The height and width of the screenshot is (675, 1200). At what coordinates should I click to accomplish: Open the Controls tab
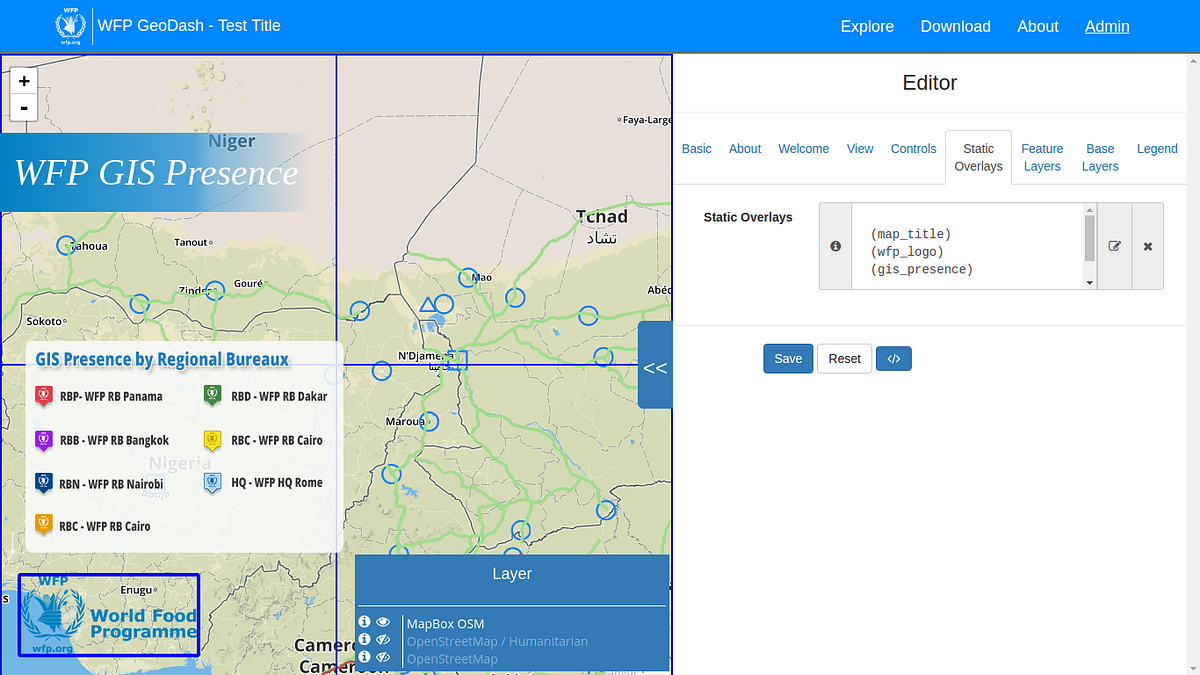pyautogui.click(x=914, y=148)
